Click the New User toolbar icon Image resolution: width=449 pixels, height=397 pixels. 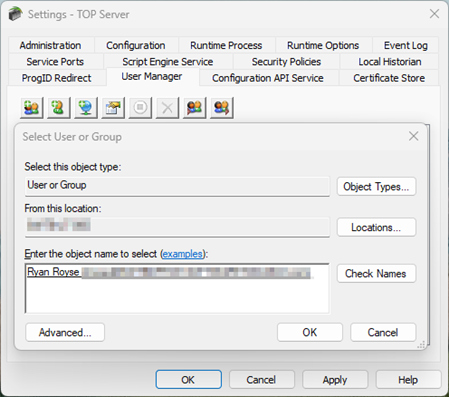pyautogui.click(x=59, y=108)
